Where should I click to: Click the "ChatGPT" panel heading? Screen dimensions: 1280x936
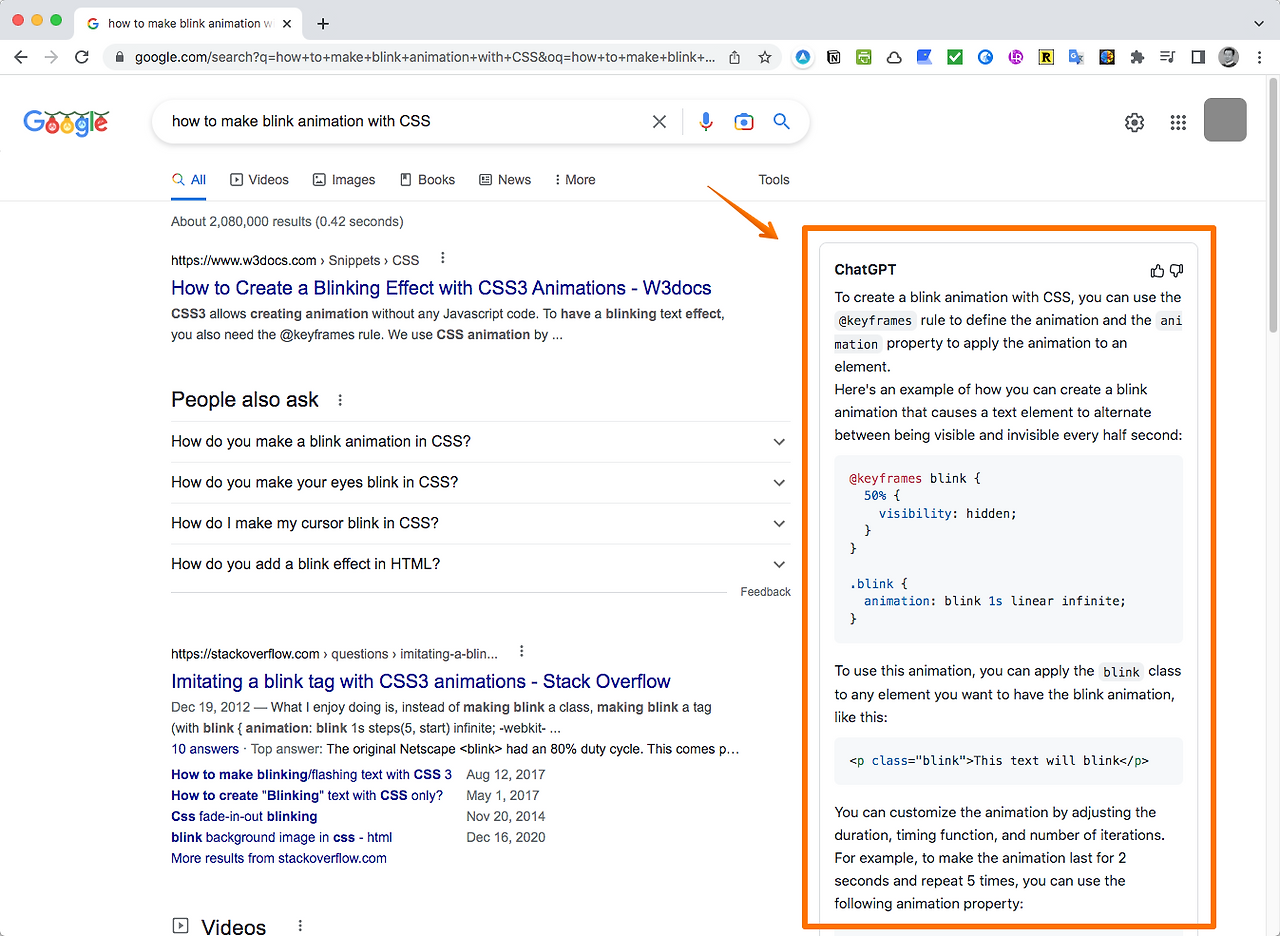coord(865,269)
